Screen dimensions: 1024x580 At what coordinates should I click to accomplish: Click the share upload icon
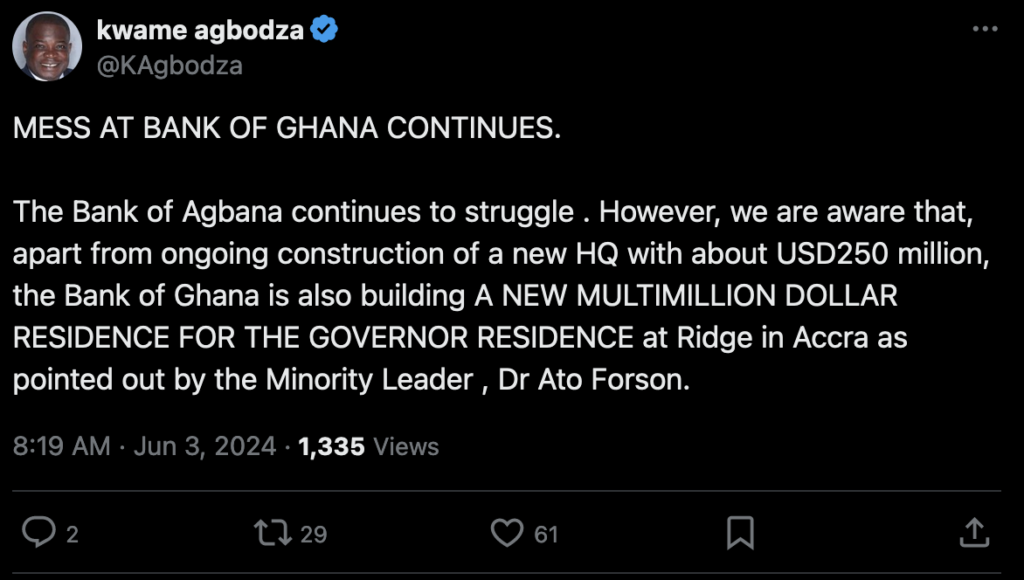click(974, 532)
